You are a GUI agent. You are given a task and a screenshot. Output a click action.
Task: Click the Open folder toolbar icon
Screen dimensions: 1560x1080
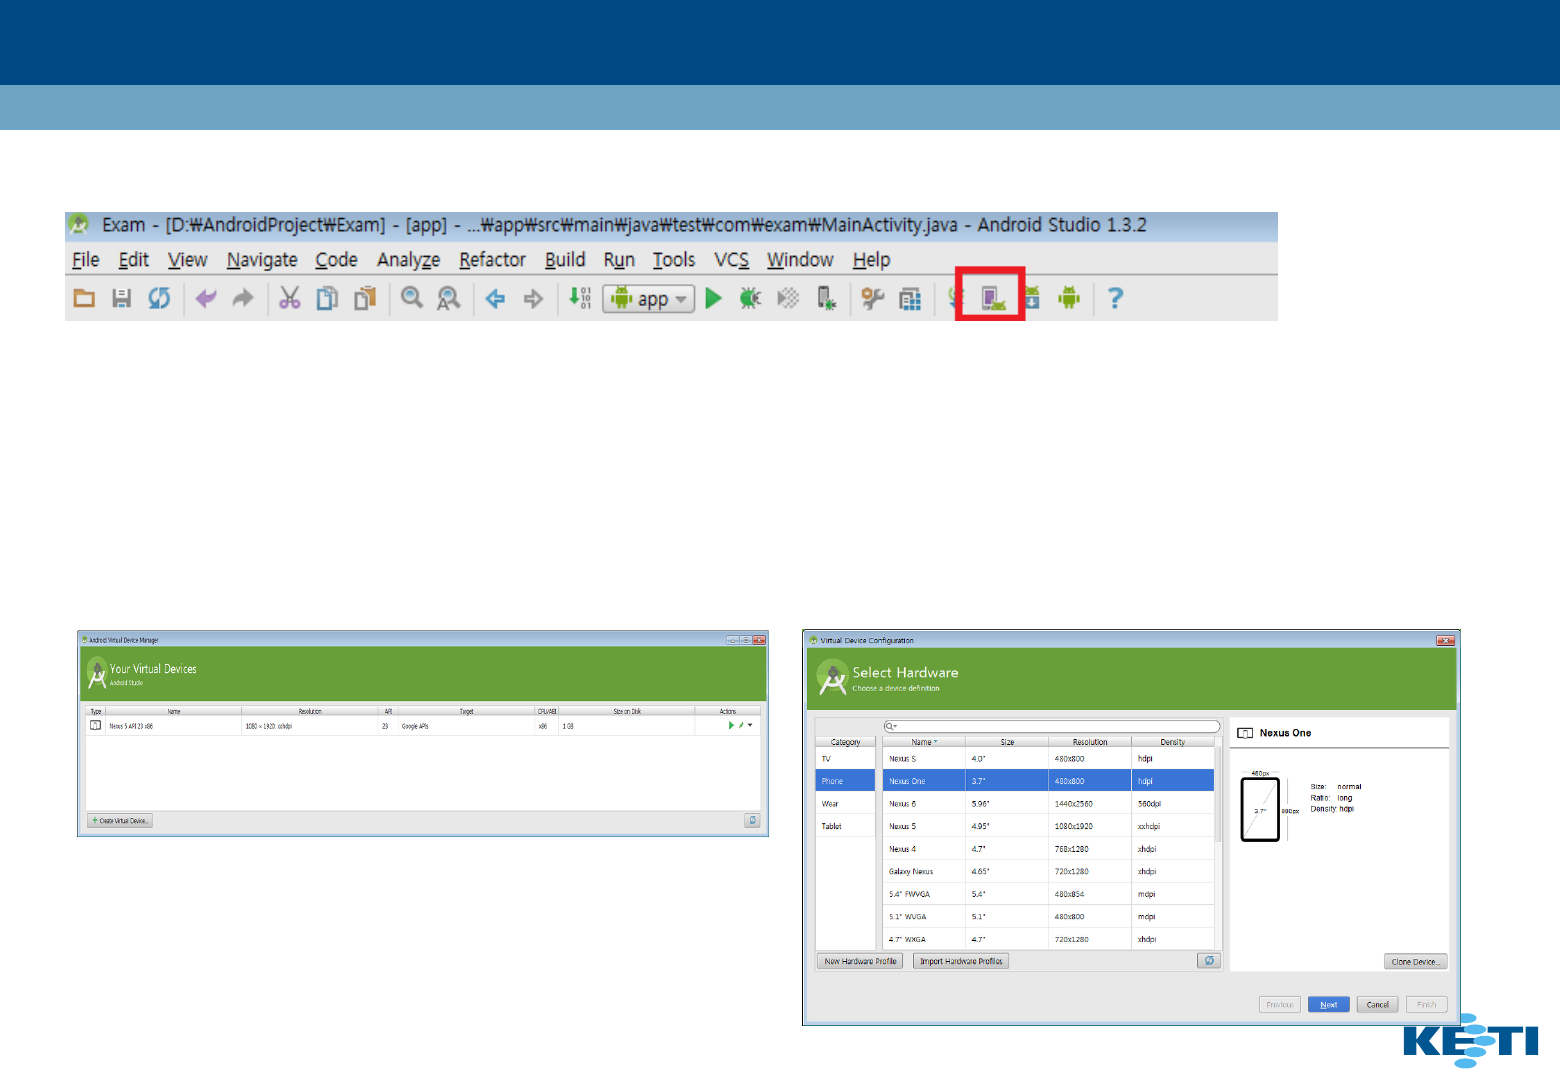(84, 298)
